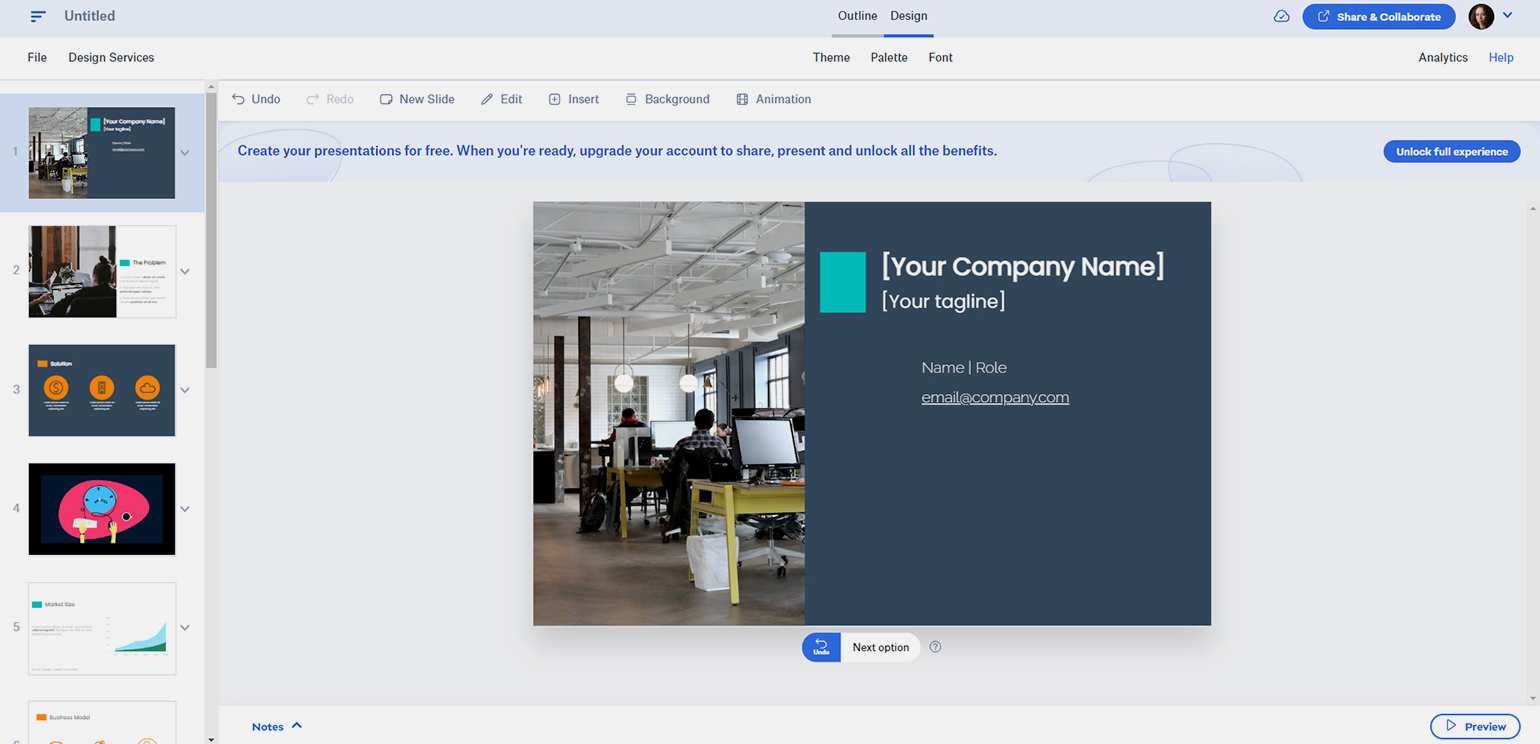Click the help question mark beside Next option
This screenshot has height=744, width=1540.
tap(935, 647)
